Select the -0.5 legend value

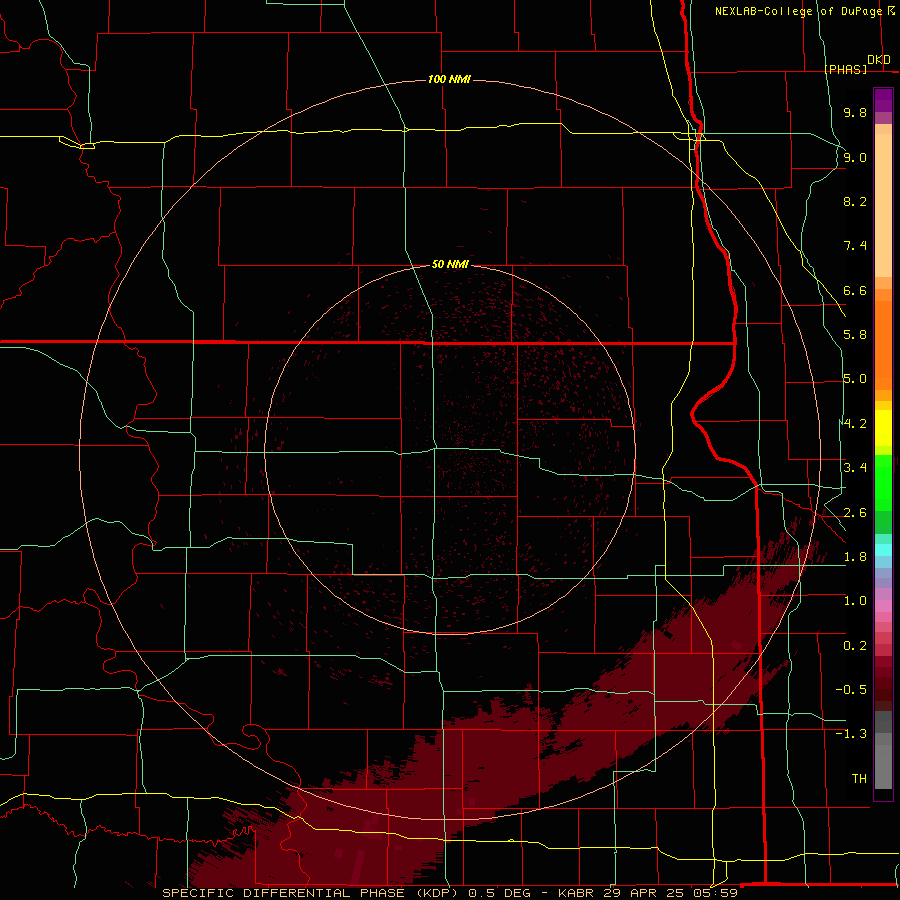pyautogui.click(x=851, y=690)
